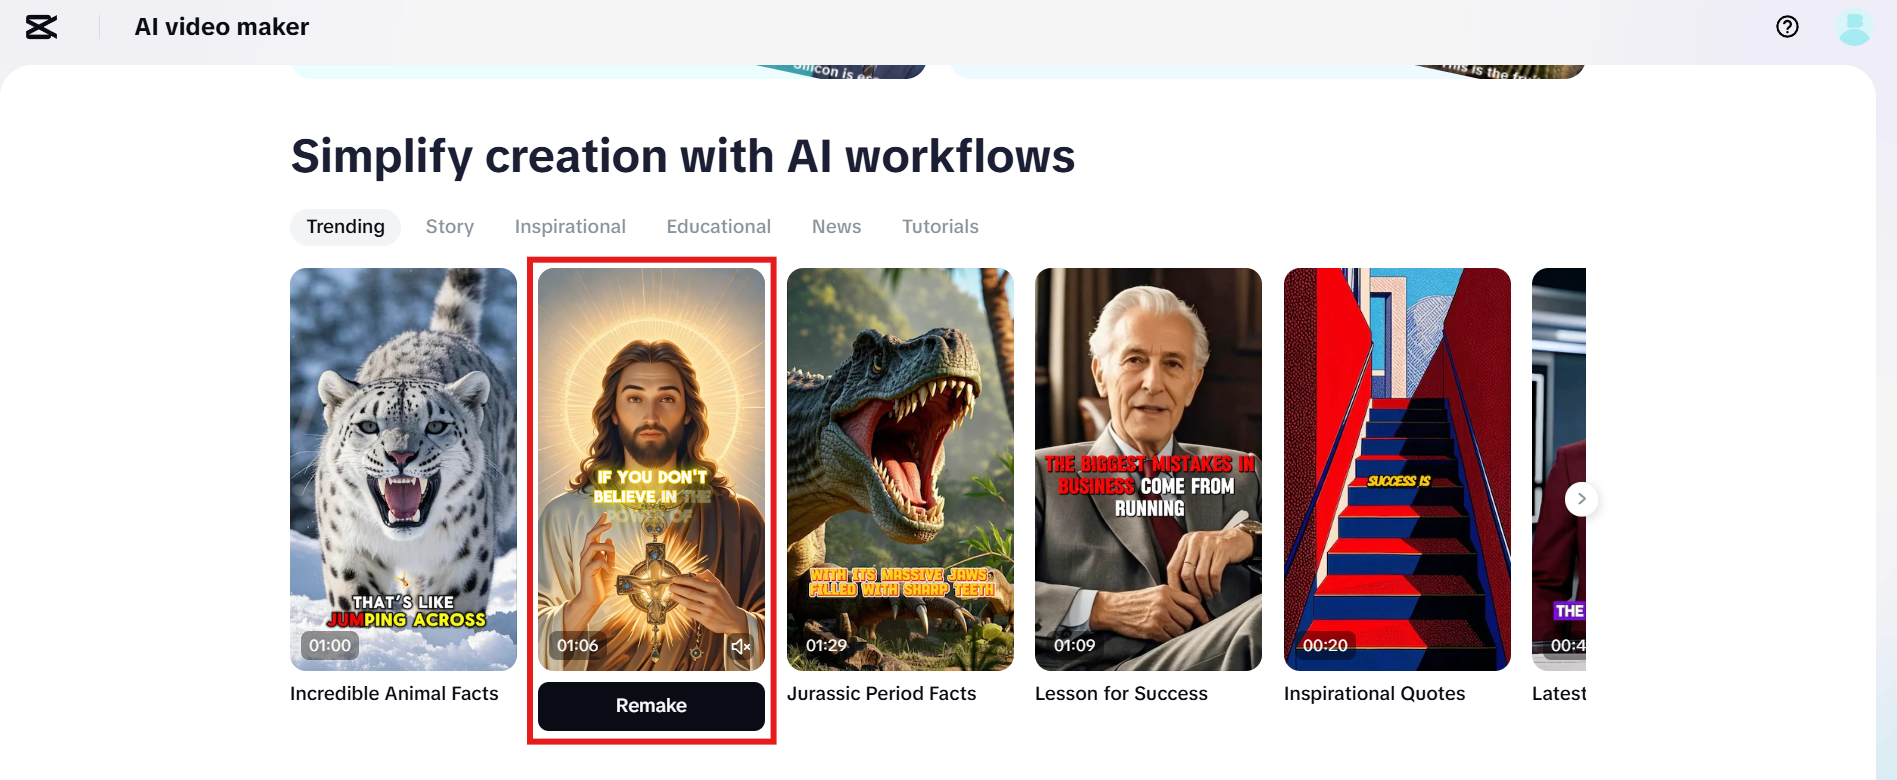Click the AI video maker title
Image resolution: width=1897 pixels, height=780 pixels.
tap(222, 27)
